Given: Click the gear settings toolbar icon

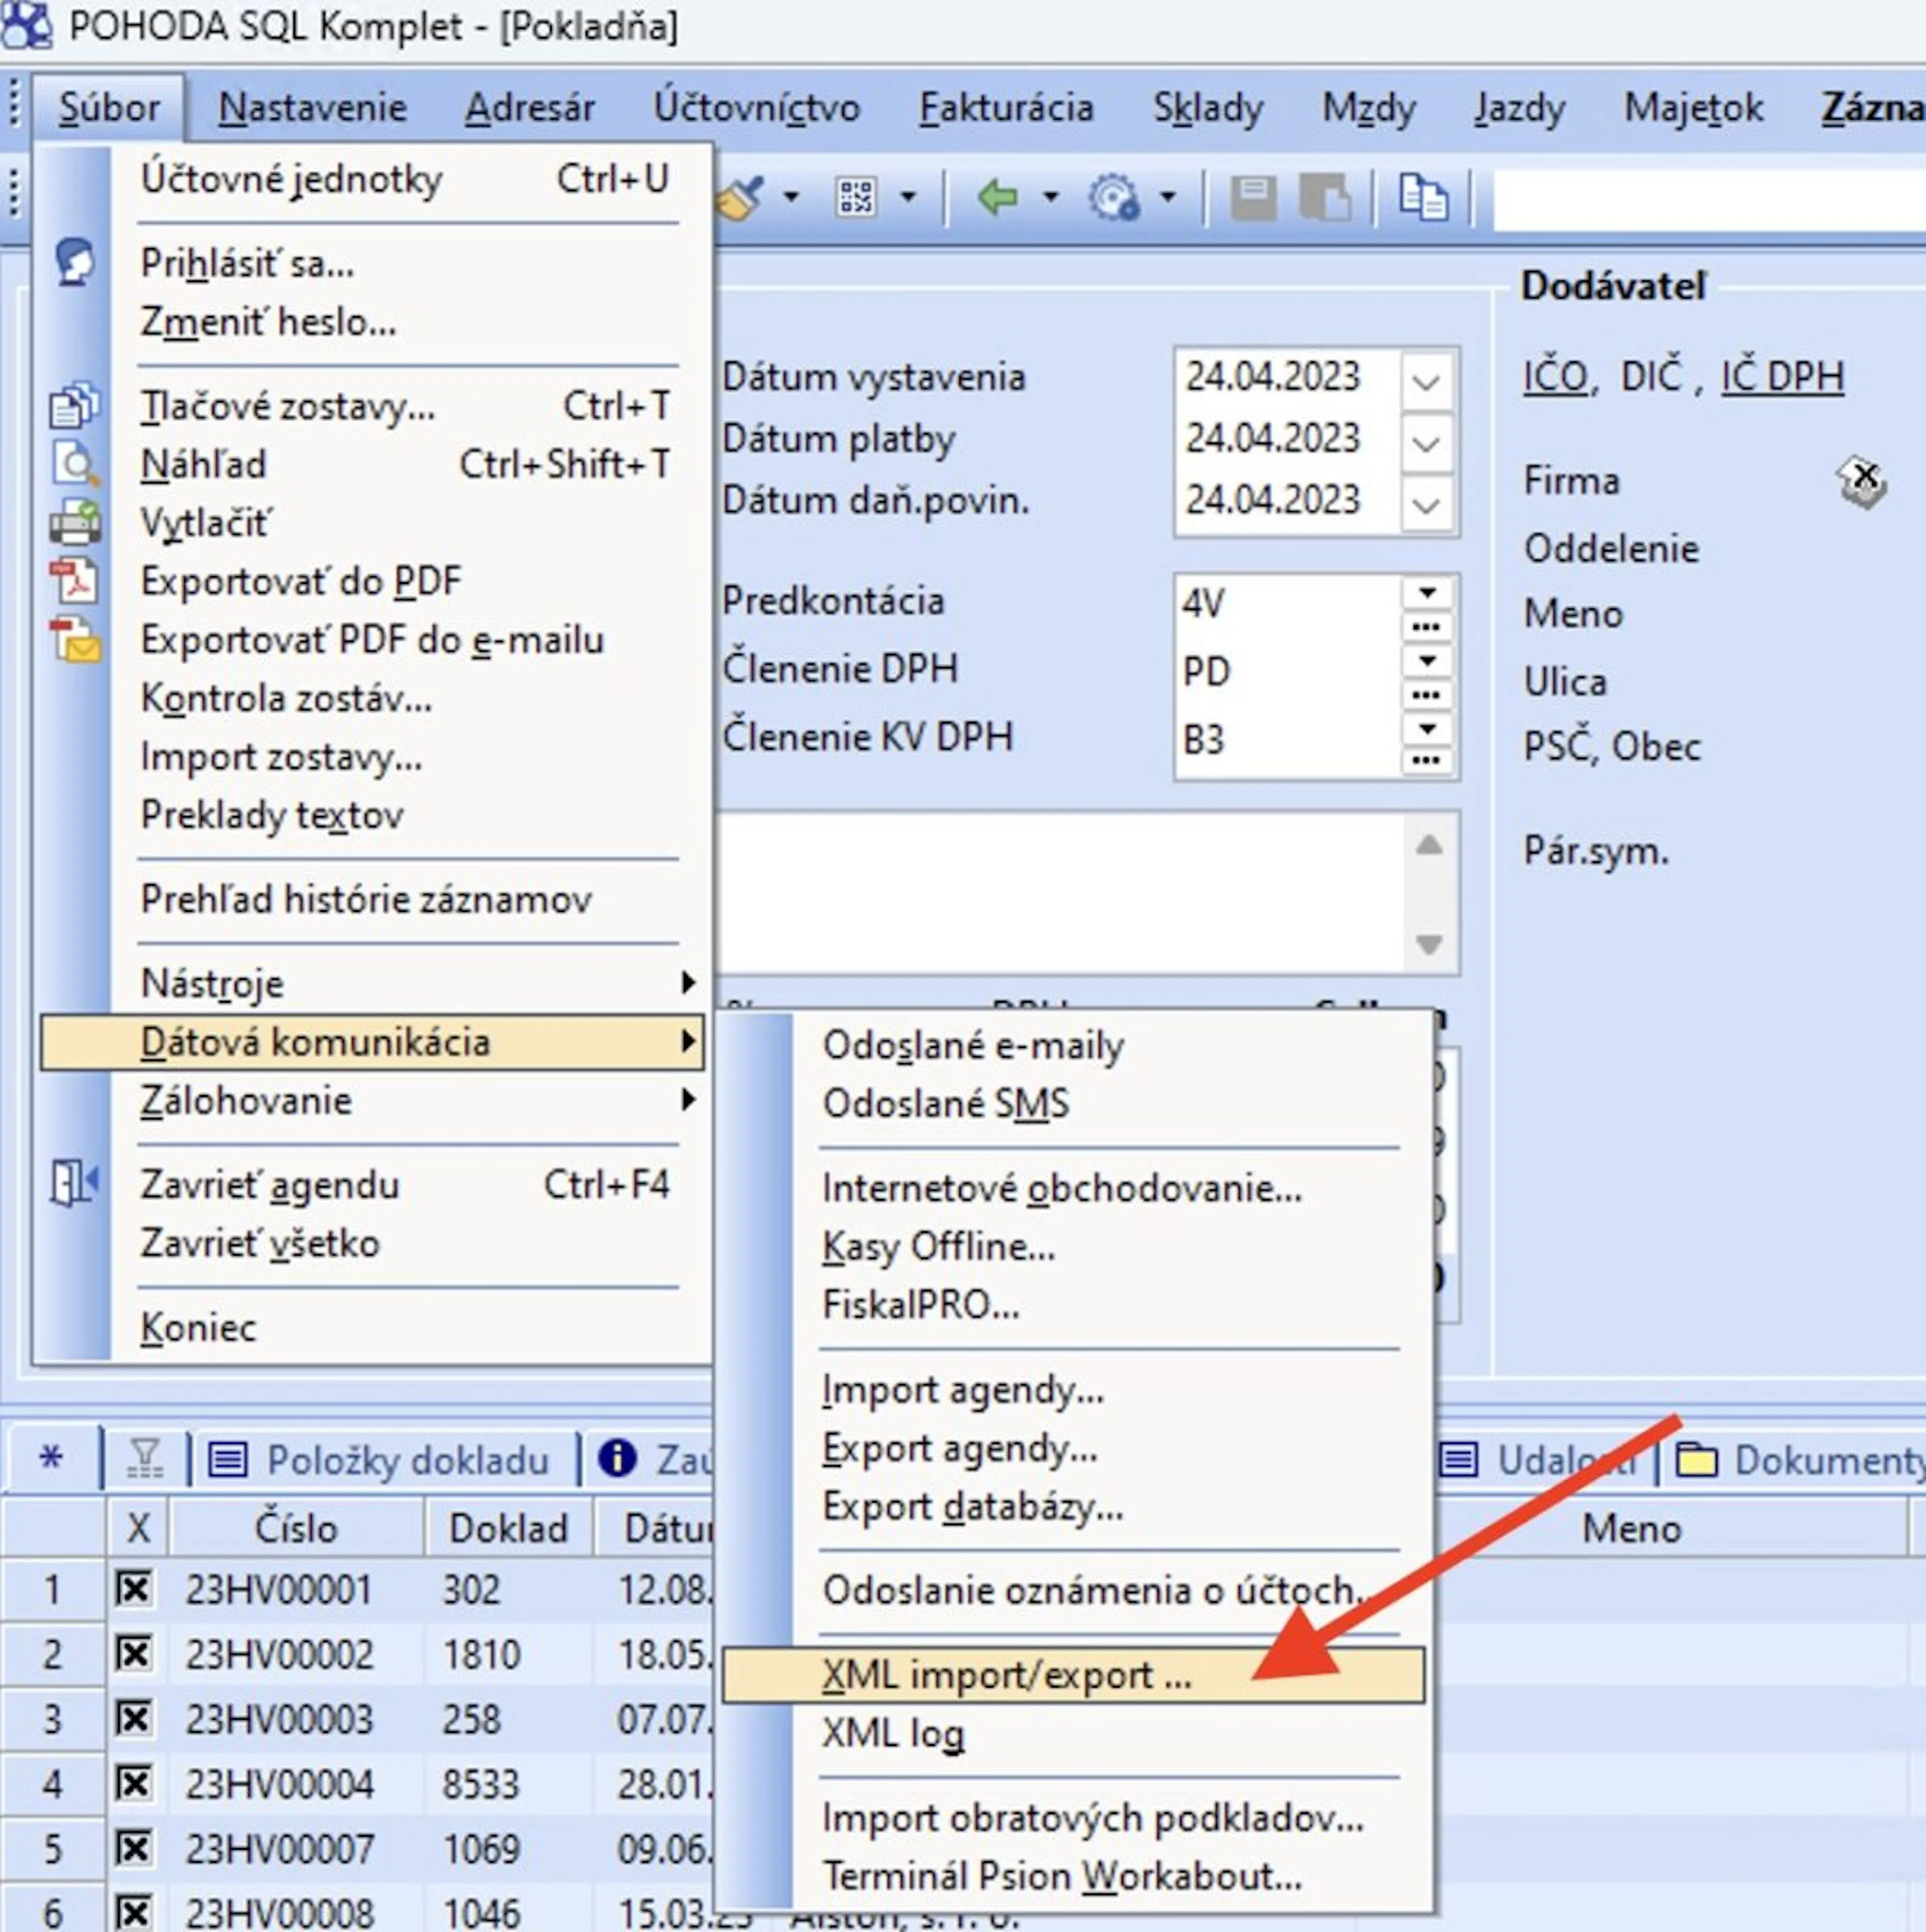Looking at the screenshot, I should pos(1114,197).
